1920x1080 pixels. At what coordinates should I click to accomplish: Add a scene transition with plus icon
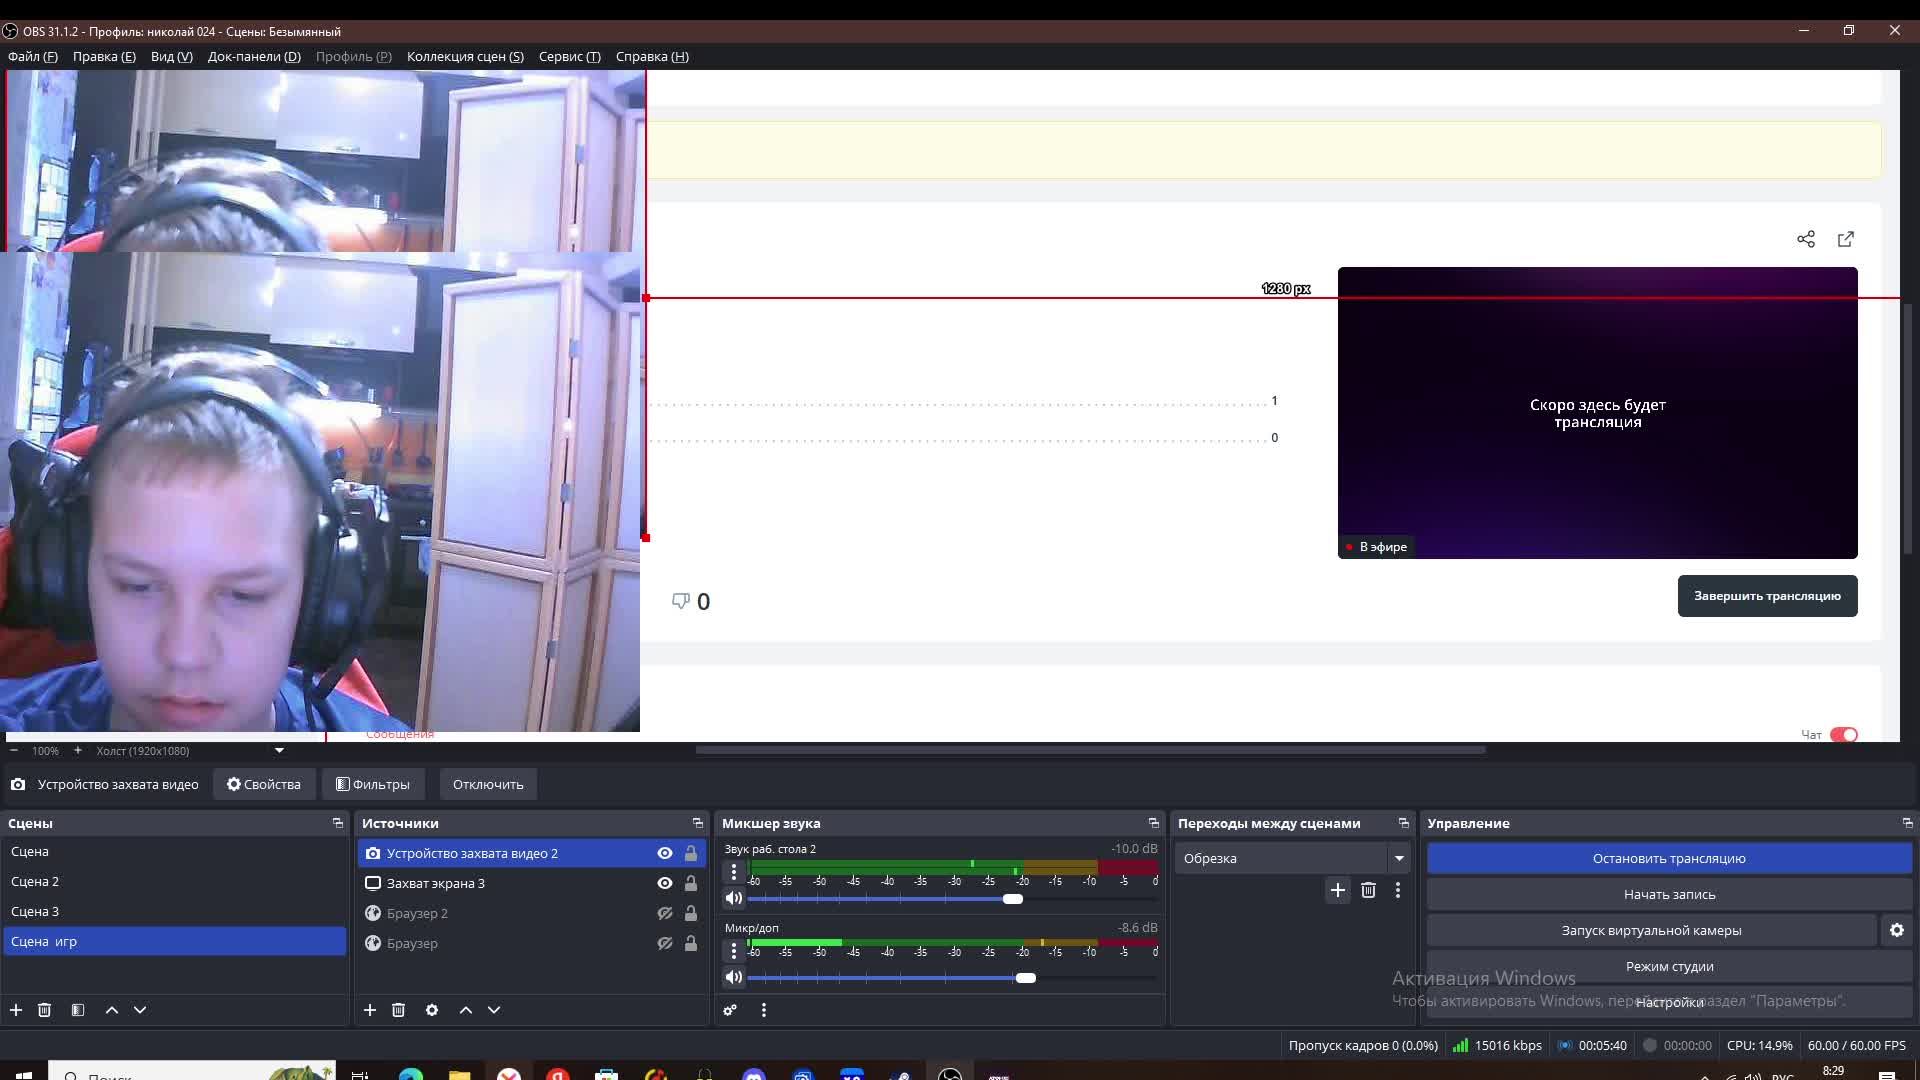[x=1337, y=890]
